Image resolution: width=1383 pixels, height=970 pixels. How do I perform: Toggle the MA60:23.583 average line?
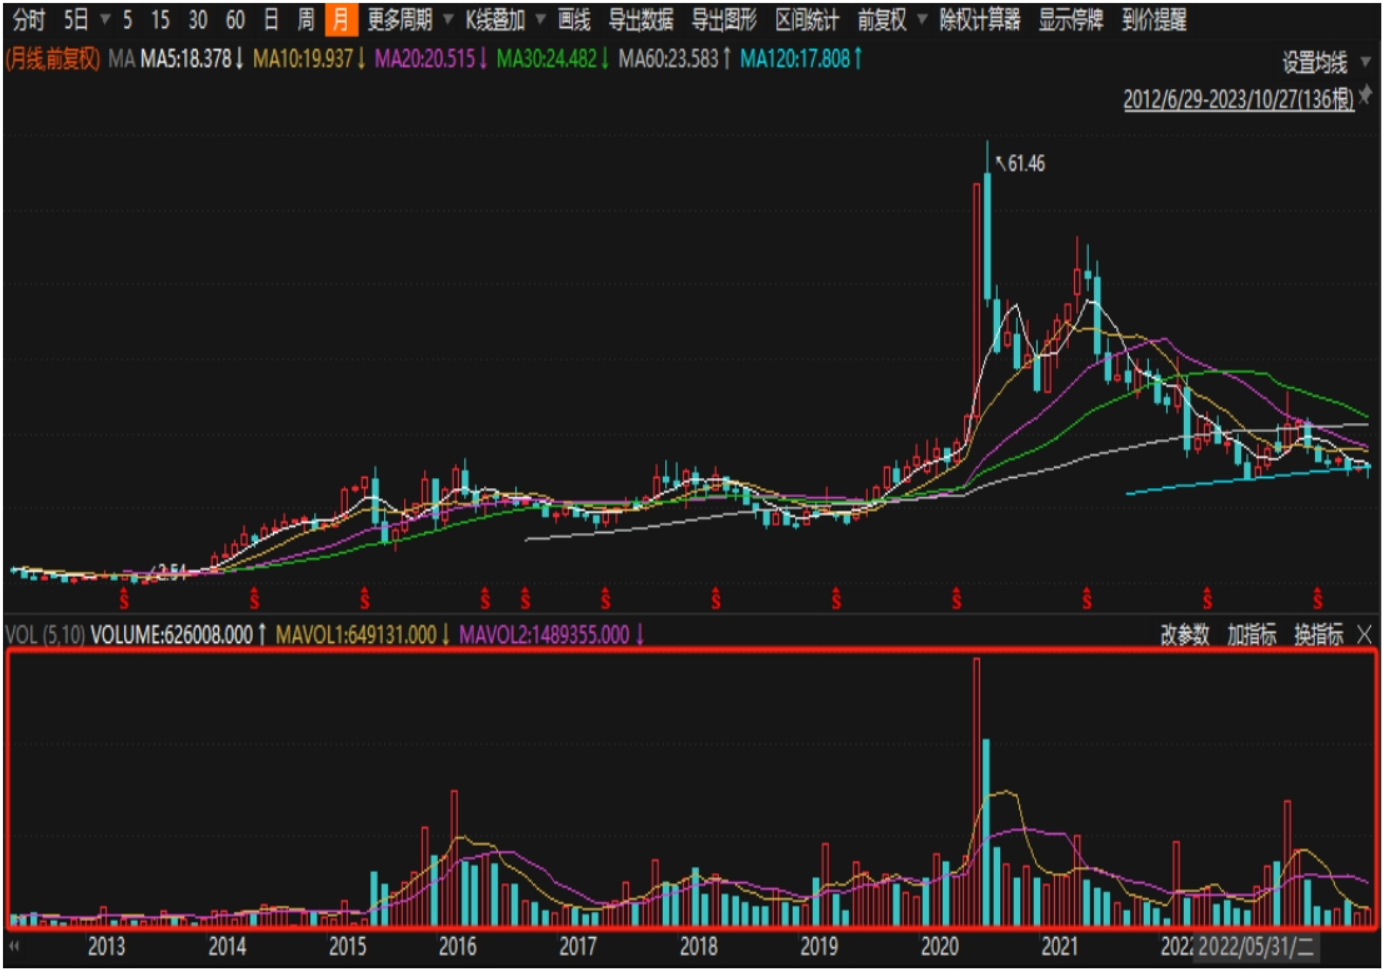click(x=675, y=59)
